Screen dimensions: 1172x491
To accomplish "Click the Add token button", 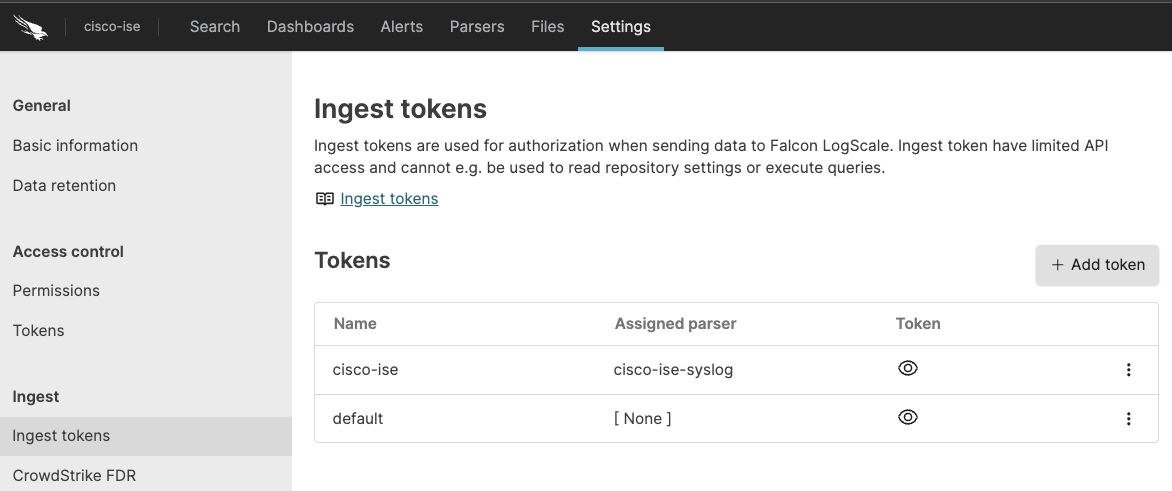I will click(1097, 265).
